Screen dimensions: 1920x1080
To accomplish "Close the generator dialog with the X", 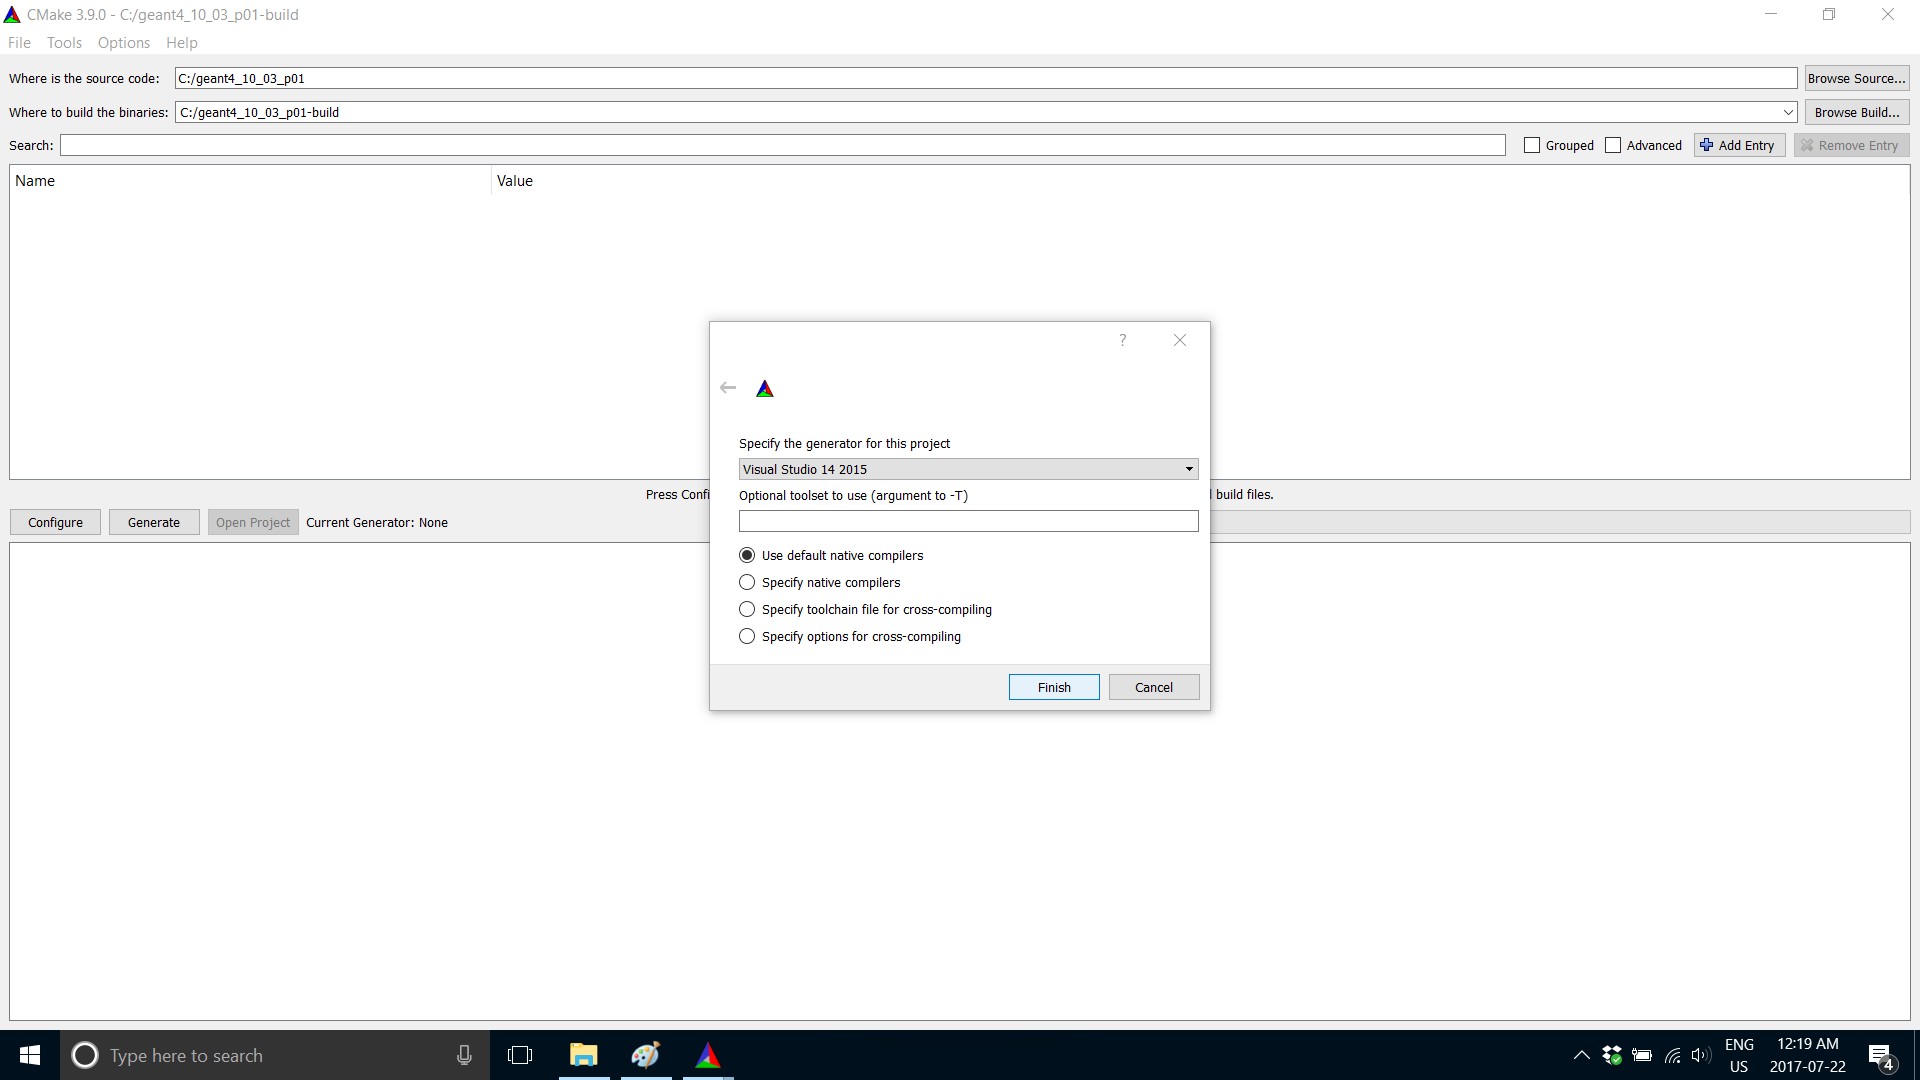I will tap(1180, 340).
